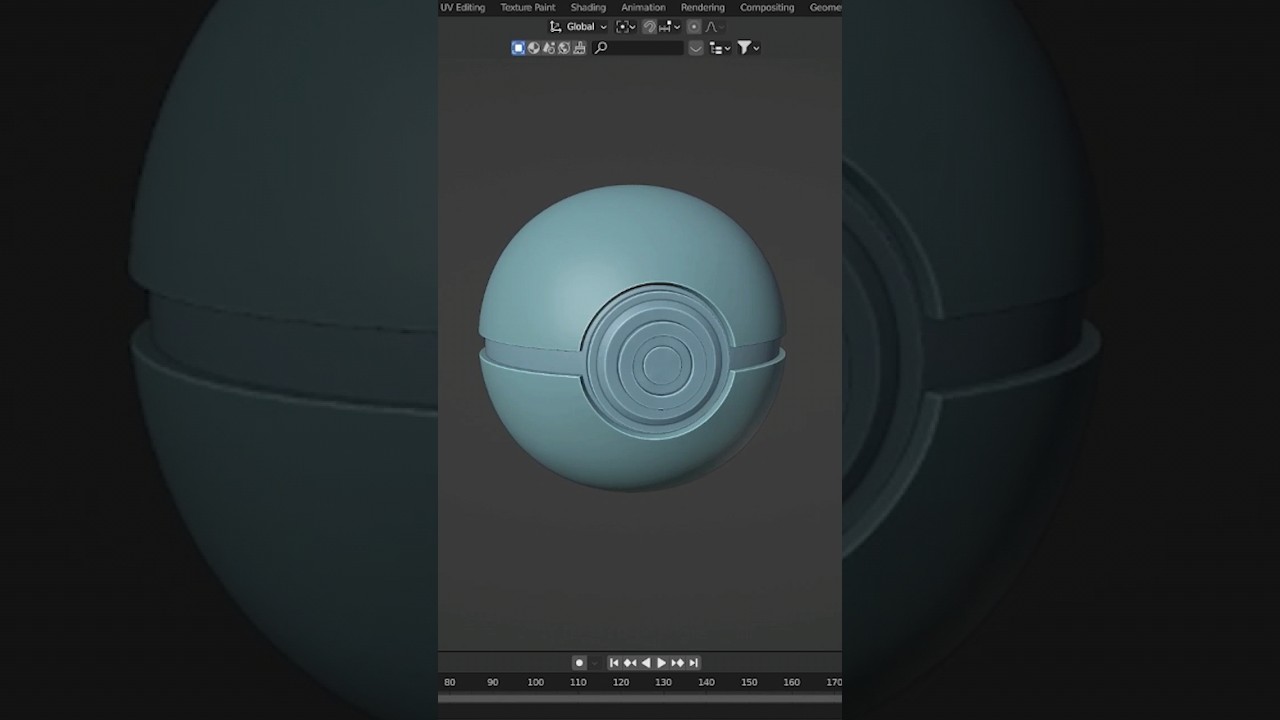Toggle the auto keying record button

click(579, 663)
